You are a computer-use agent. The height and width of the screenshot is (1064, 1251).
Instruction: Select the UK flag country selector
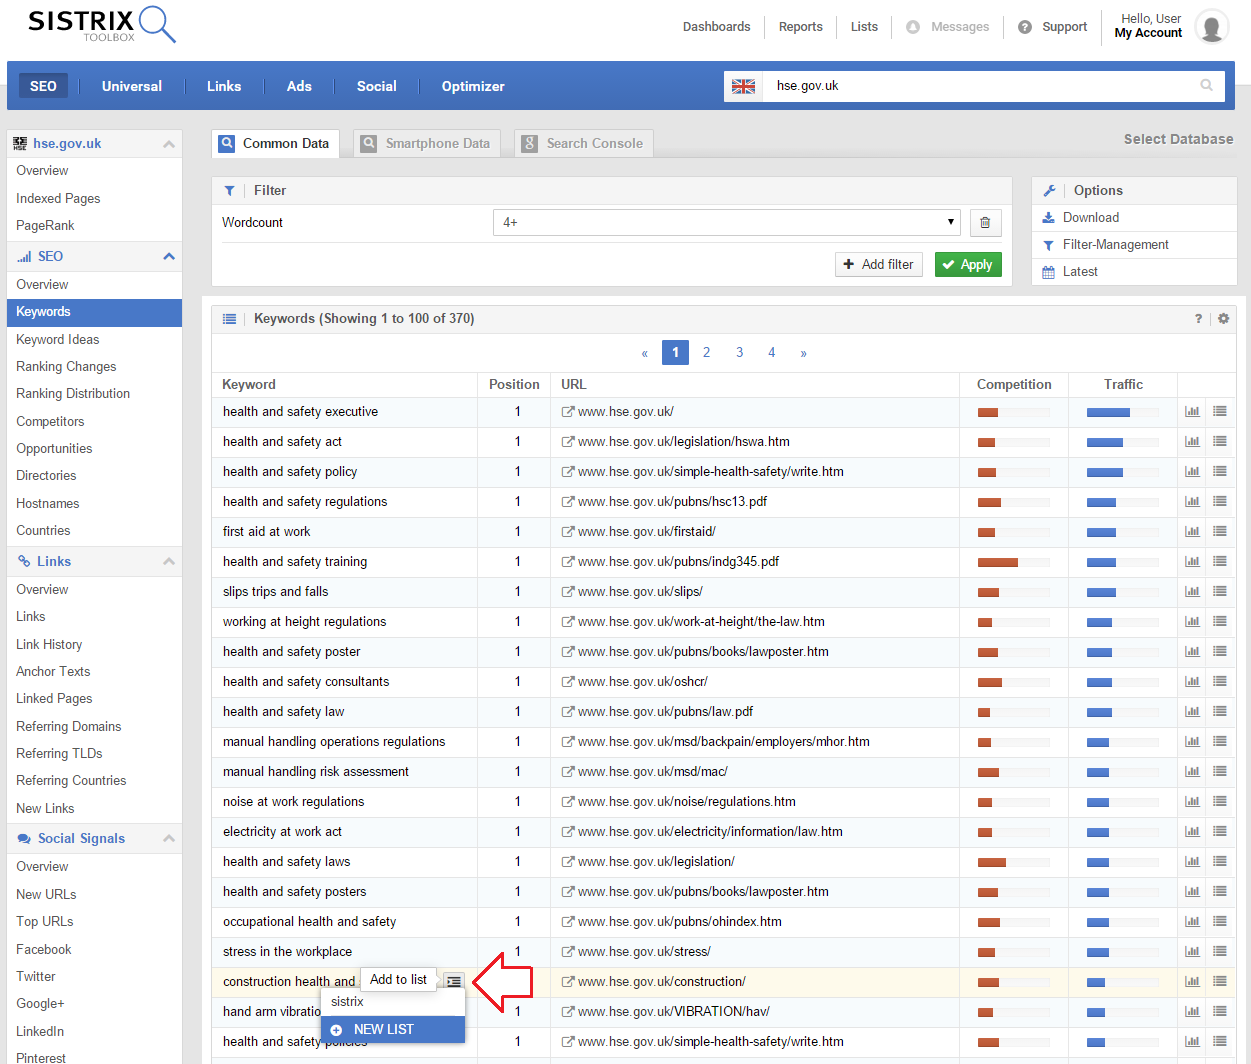tap(743, 86)
